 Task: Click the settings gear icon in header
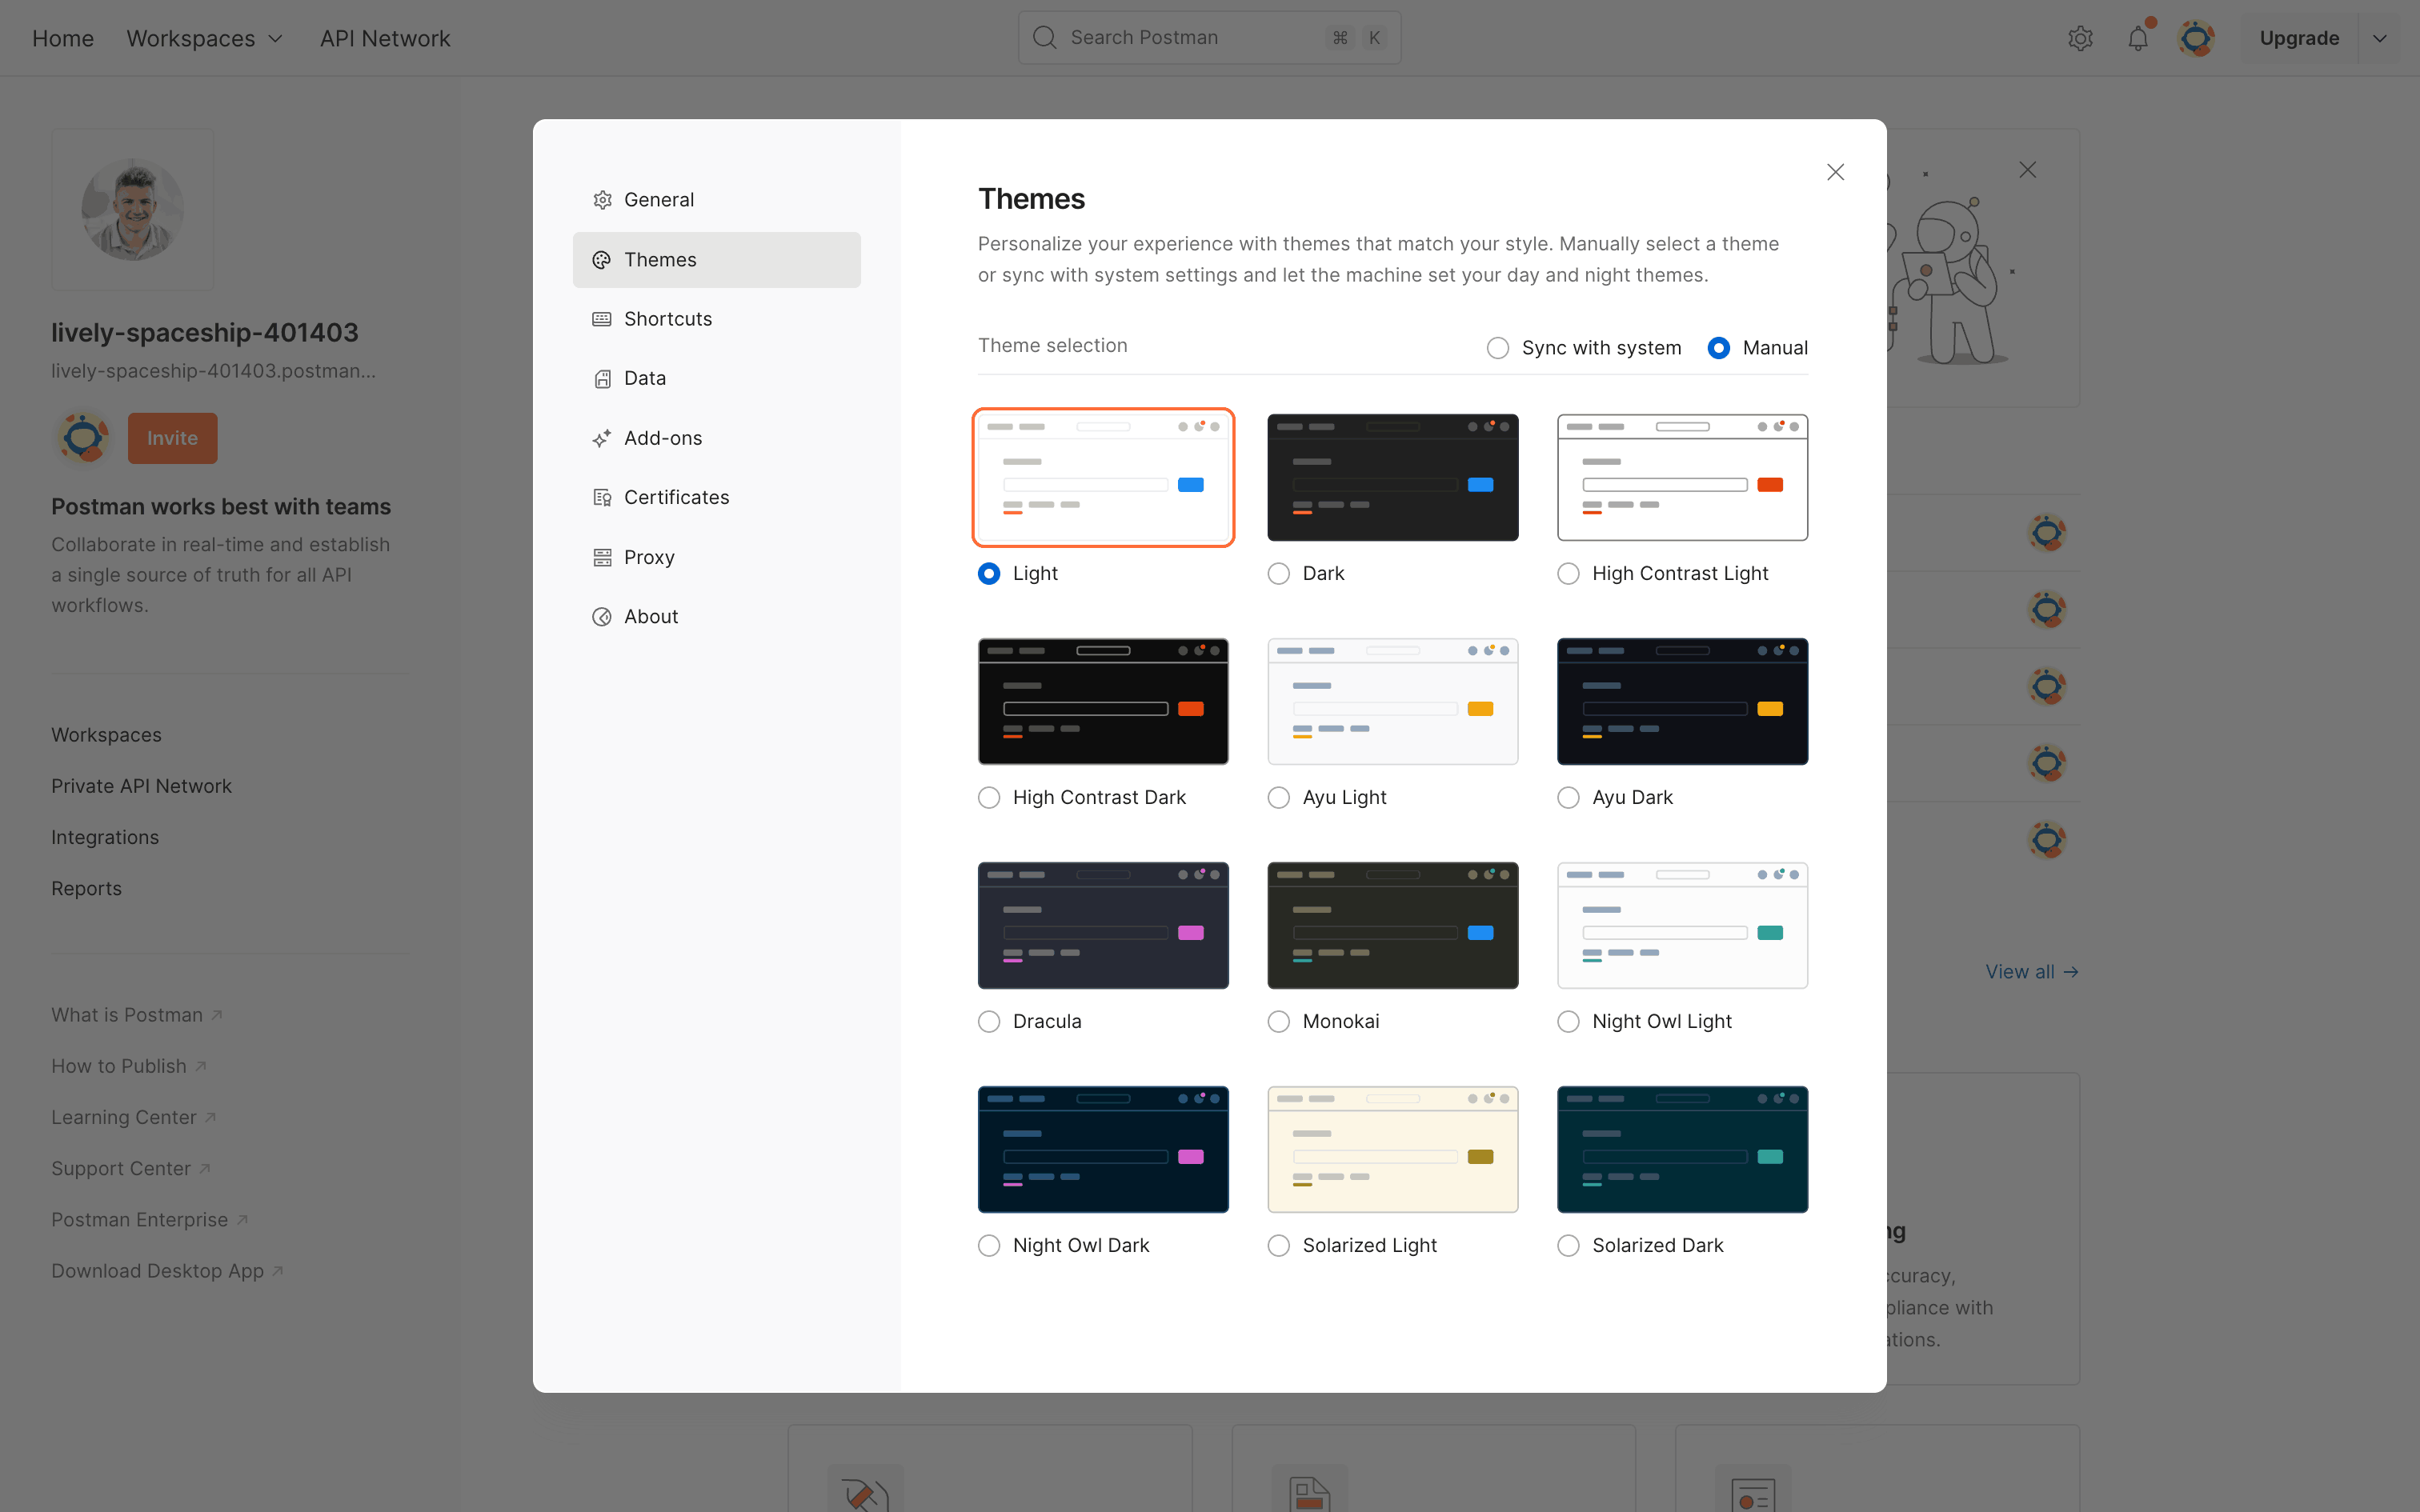pos(2080,38)
